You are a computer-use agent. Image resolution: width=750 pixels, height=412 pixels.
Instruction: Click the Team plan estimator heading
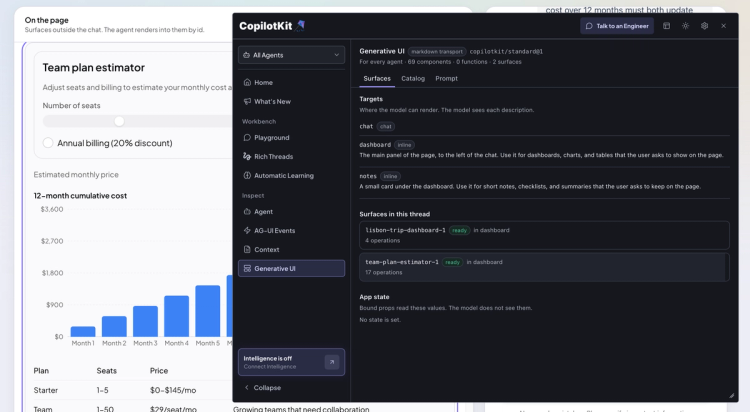click(x=94, y=67)
